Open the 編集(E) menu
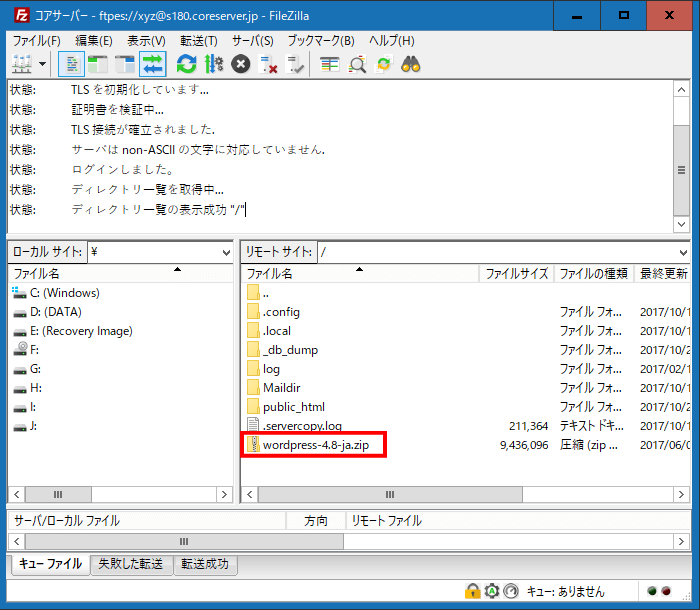 click(94, 41)
